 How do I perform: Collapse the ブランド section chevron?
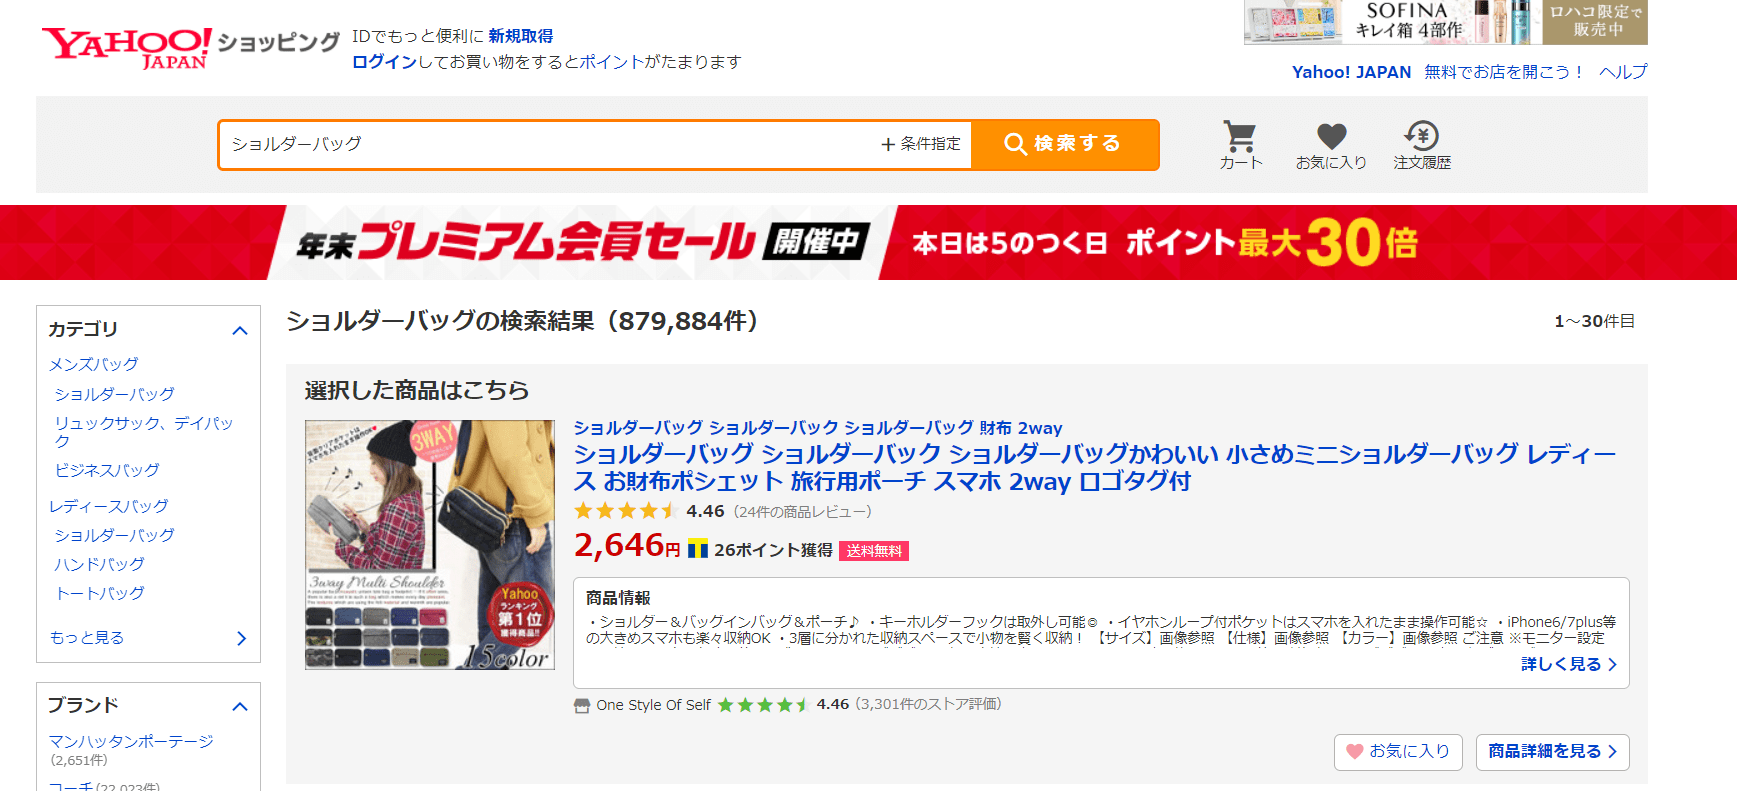point(240,706)
